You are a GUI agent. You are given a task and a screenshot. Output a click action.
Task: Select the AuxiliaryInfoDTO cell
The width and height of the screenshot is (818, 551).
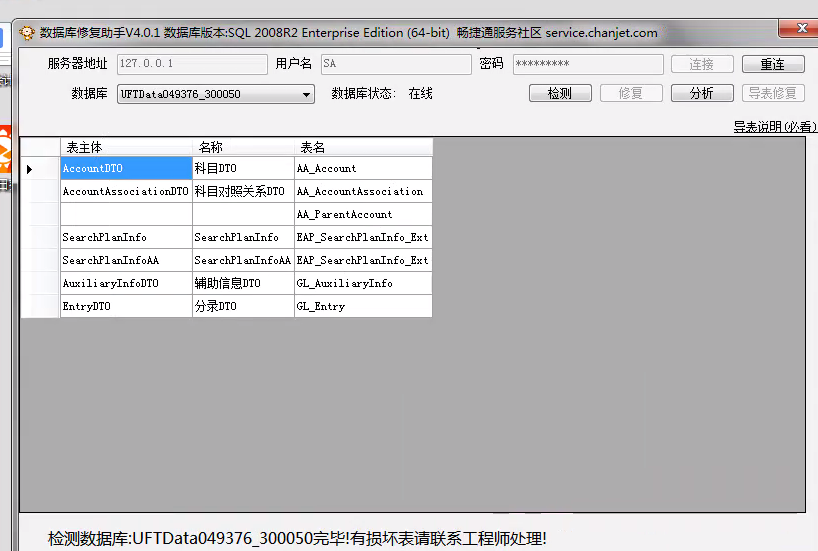point(126,283)
